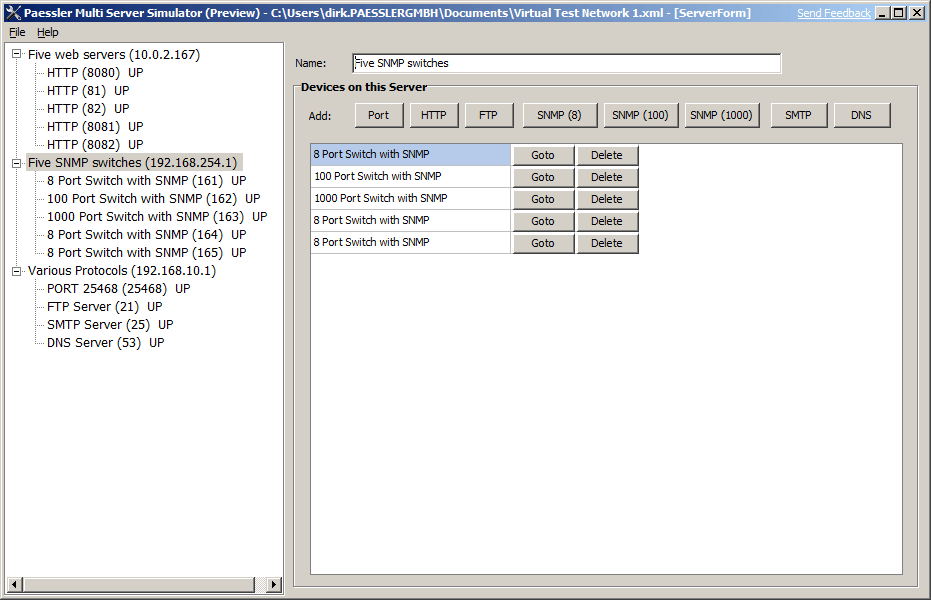Image resolution: width=931 pixels, height=600 pixels.
Task: Add a DNS device
Action: click(x=861, y=114)
